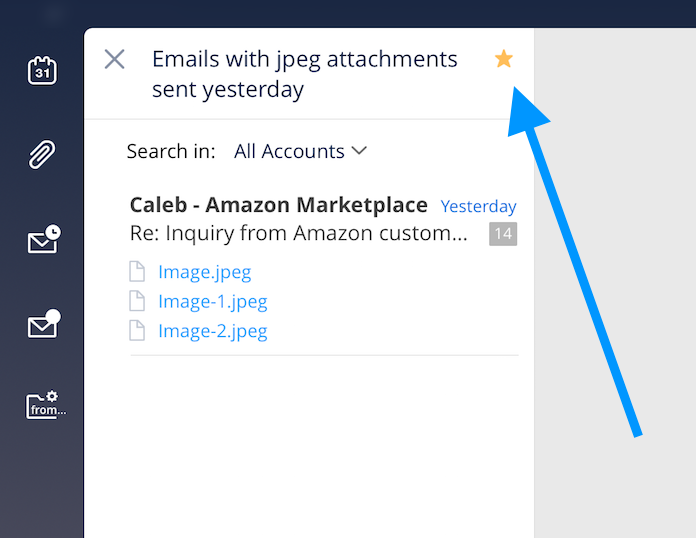Open the Image.jpeg attachment
The image size is (696, 538).
click(204, 271)
